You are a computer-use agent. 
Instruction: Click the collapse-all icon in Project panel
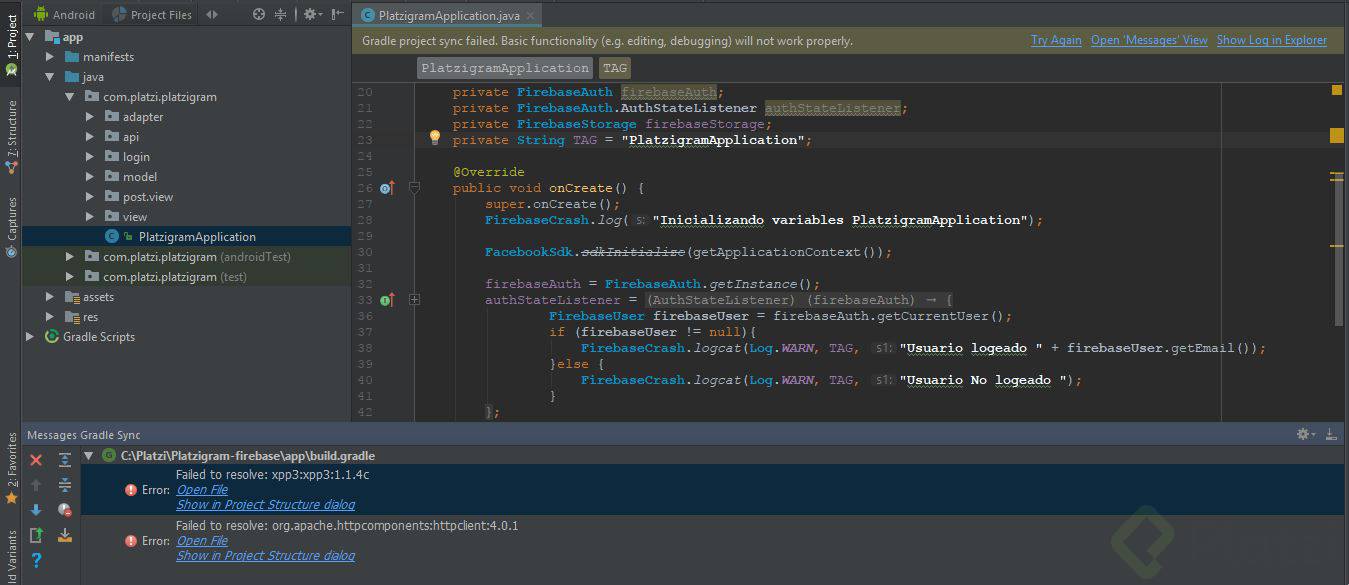(x=280, y=14)
